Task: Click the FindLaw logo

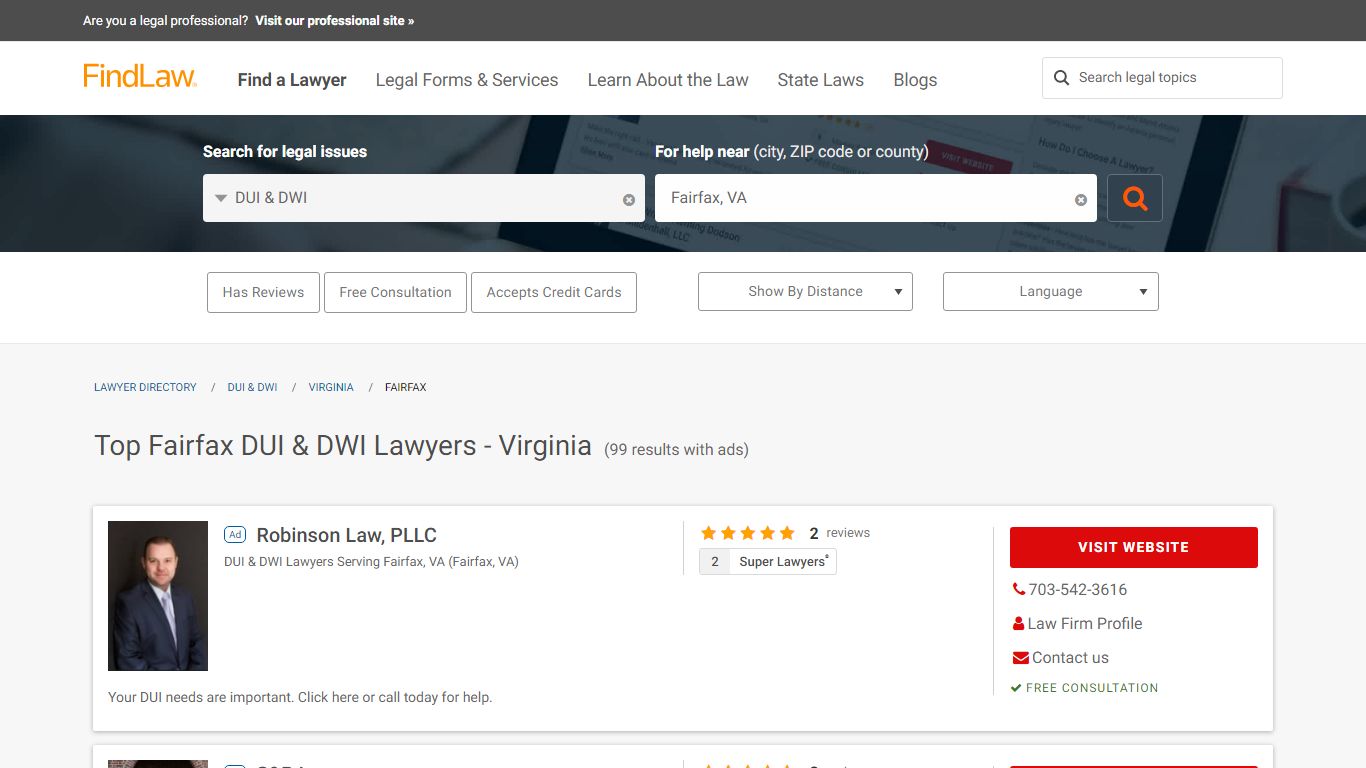Action: (140, 77)
